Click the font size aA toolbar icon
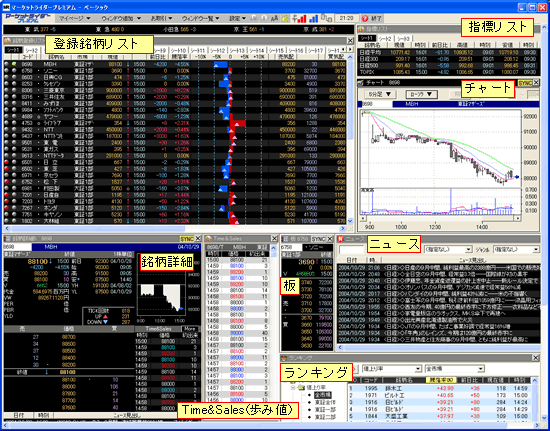 pyautogui.click(x=275, y=18)
